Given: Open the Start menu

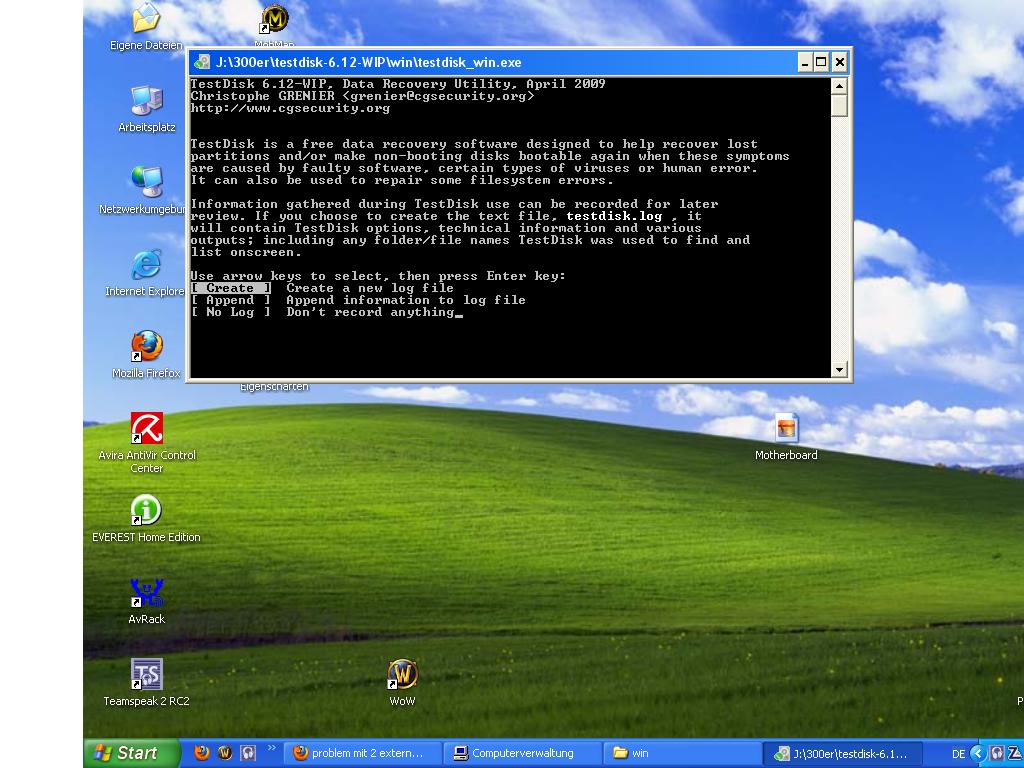Looking at the screenshot, I should pyautogui.click(x=131, y=753).
